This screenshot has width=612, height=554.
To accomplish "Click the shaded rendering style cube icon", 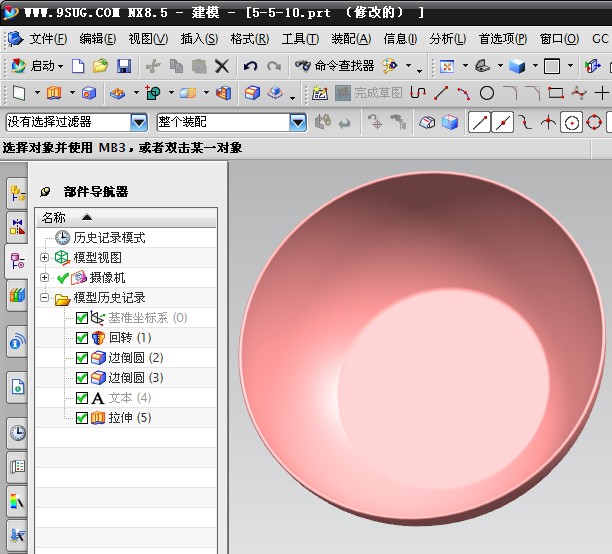I will coord(517,66).
